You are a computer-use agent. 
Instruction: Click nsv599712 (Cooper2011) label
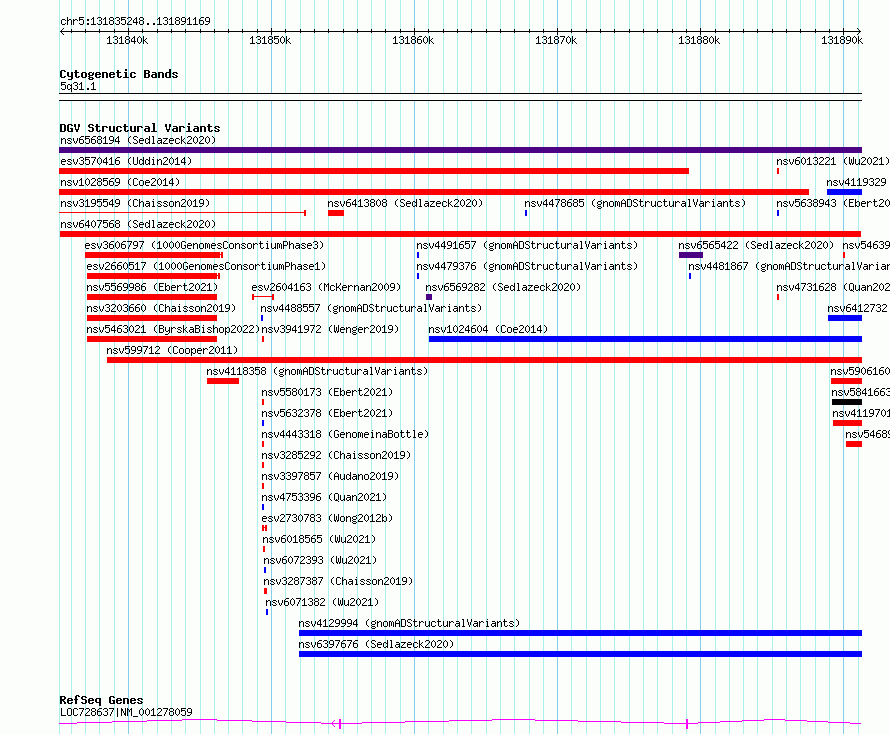coord(172,350)
